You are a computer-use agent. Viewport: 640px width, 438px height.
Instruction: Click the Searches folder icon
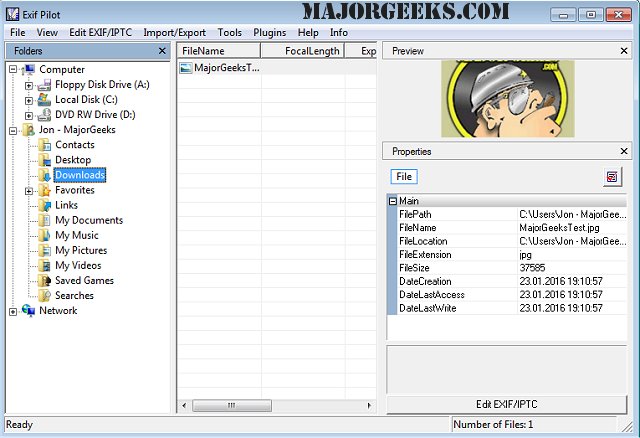pyautogui.click(x=45, y=296)
